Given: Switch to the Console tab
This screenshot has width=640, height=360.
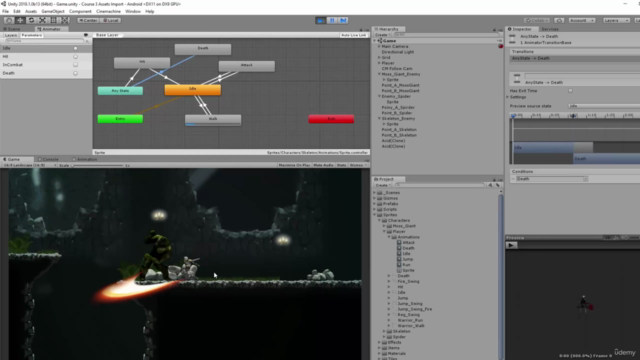Looking at the screenshot, I should click(x=49, y=159).
